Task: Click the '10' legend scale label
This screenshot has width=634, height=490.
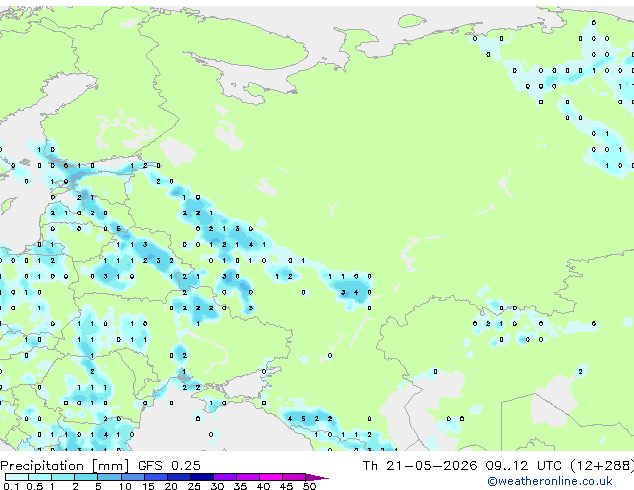Action: (125, 486)
